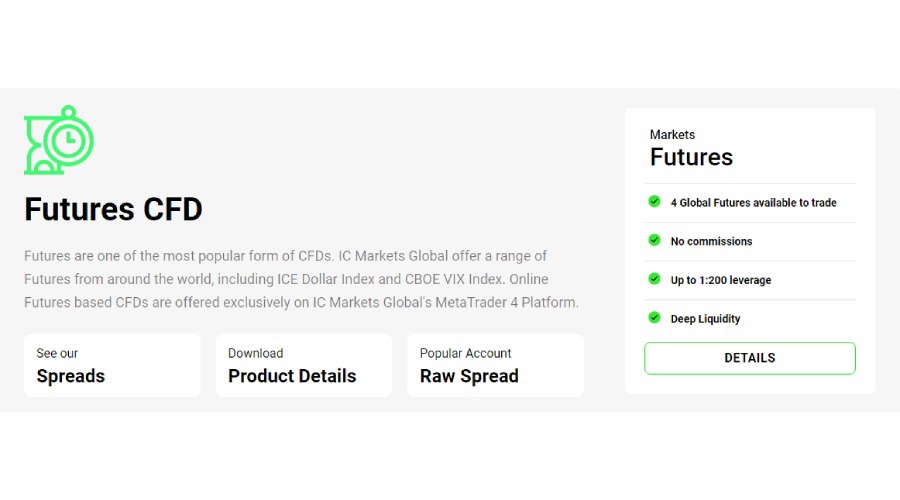Click check icon beside 4 Global Futures
The height and width of the screenshot is (500, 900).
(654, 202)
